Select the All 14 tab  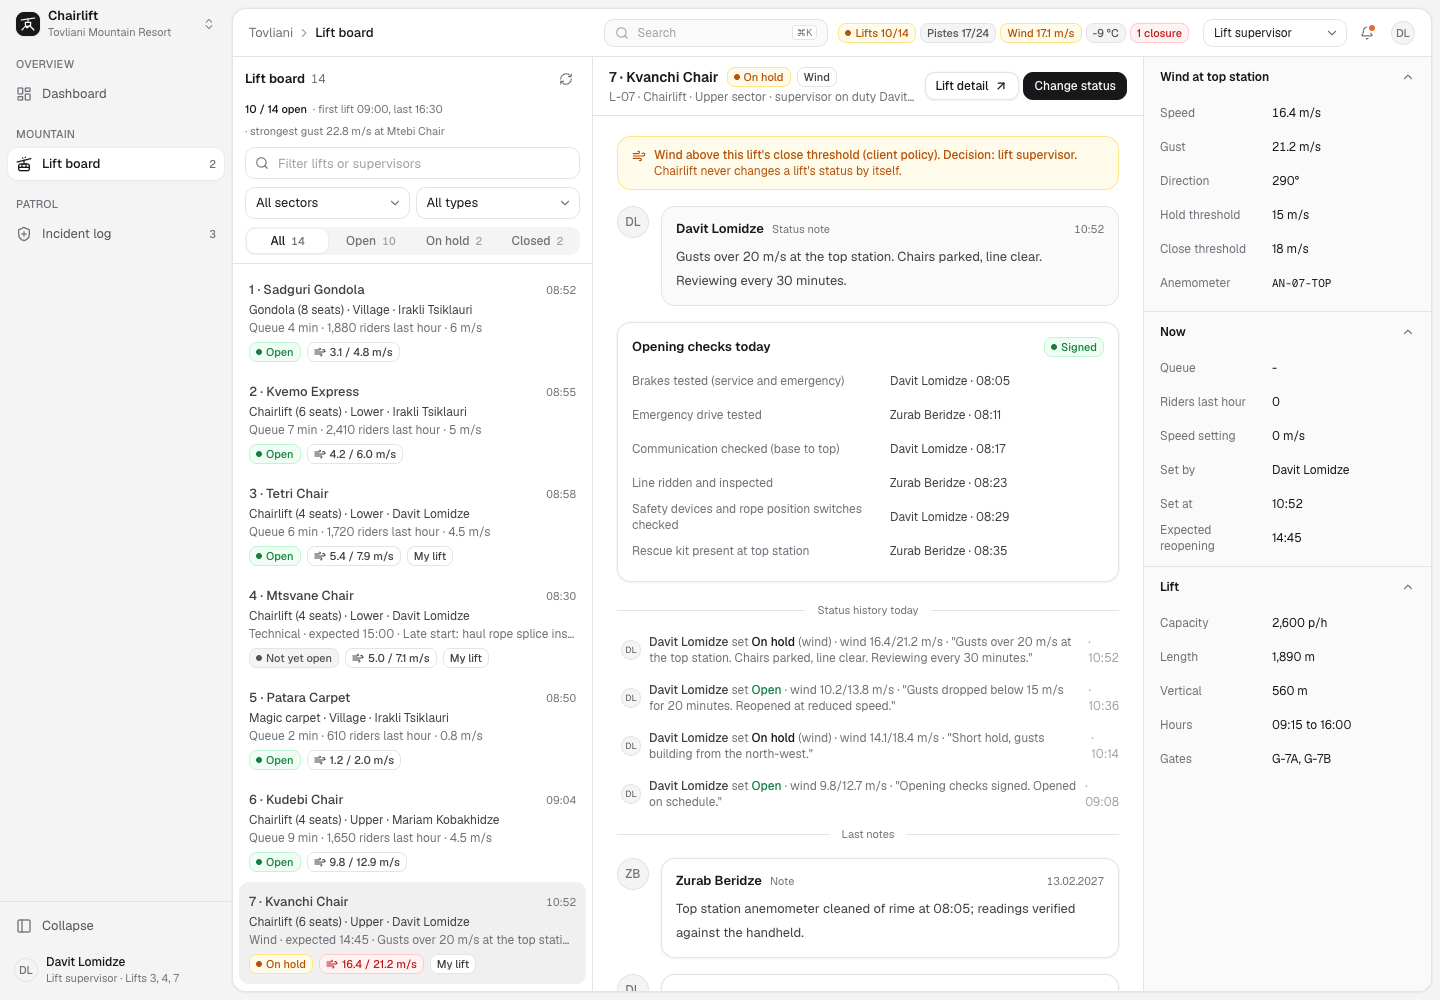(288, 241)
